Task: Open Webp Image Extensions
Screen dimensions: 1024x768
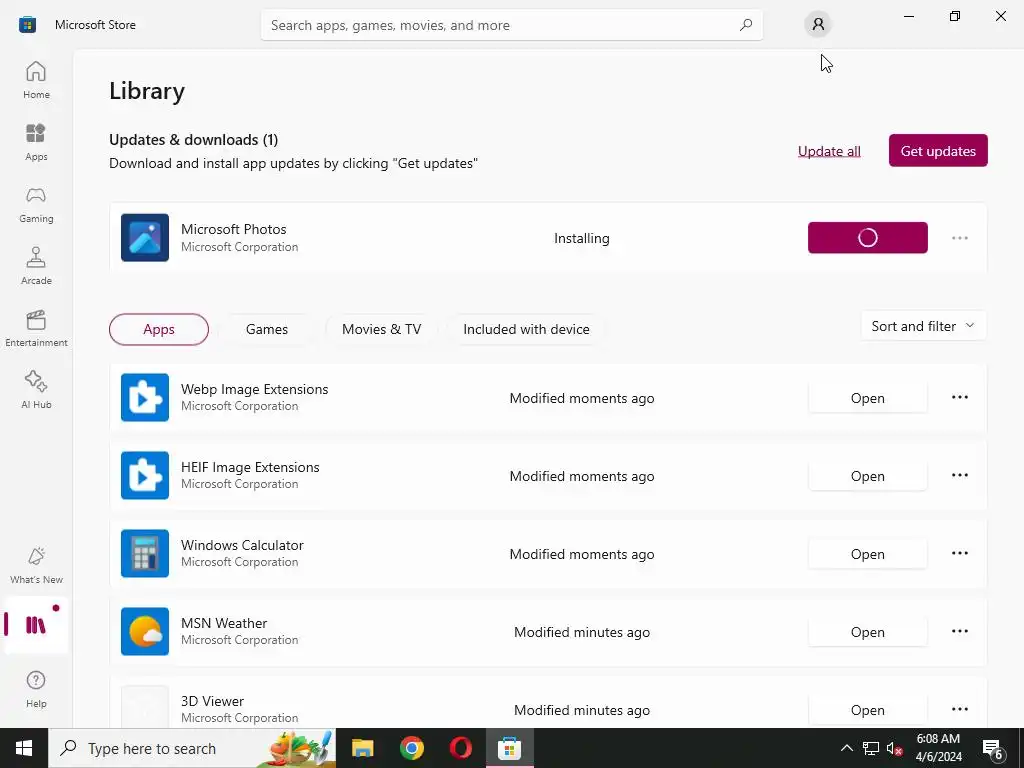Action: point(867,398)
